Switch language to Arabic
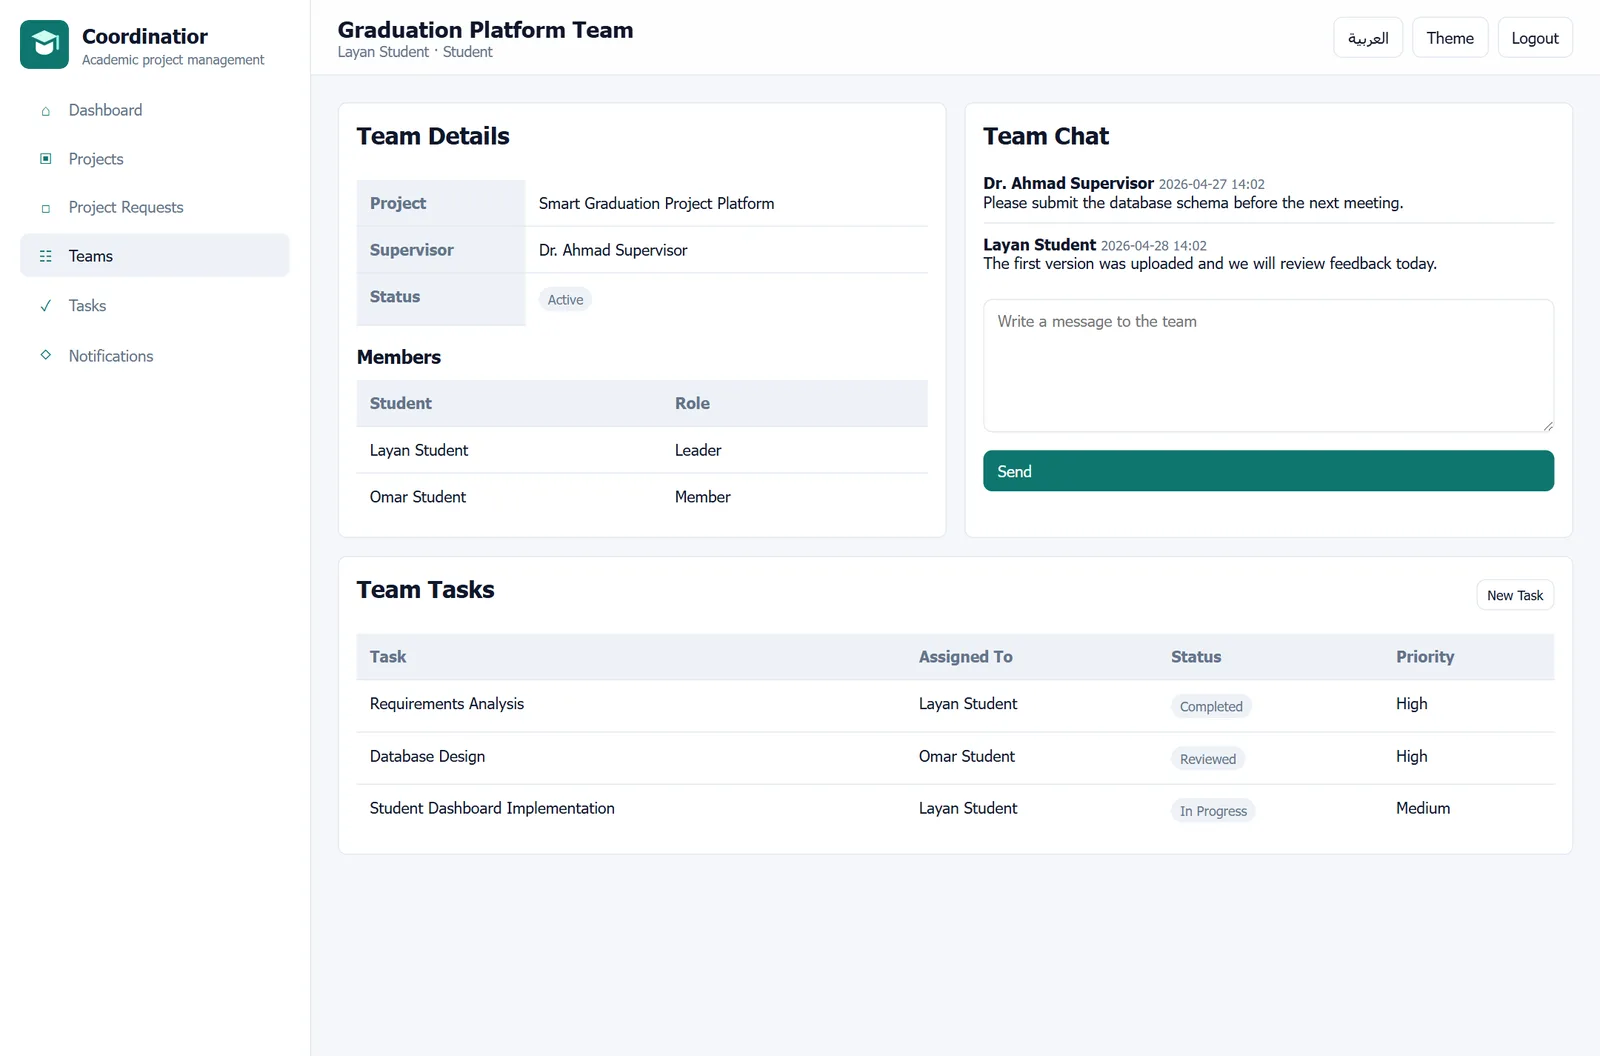The image size is (1600, 1056). pyautogui.click(x=1368, y=38)
